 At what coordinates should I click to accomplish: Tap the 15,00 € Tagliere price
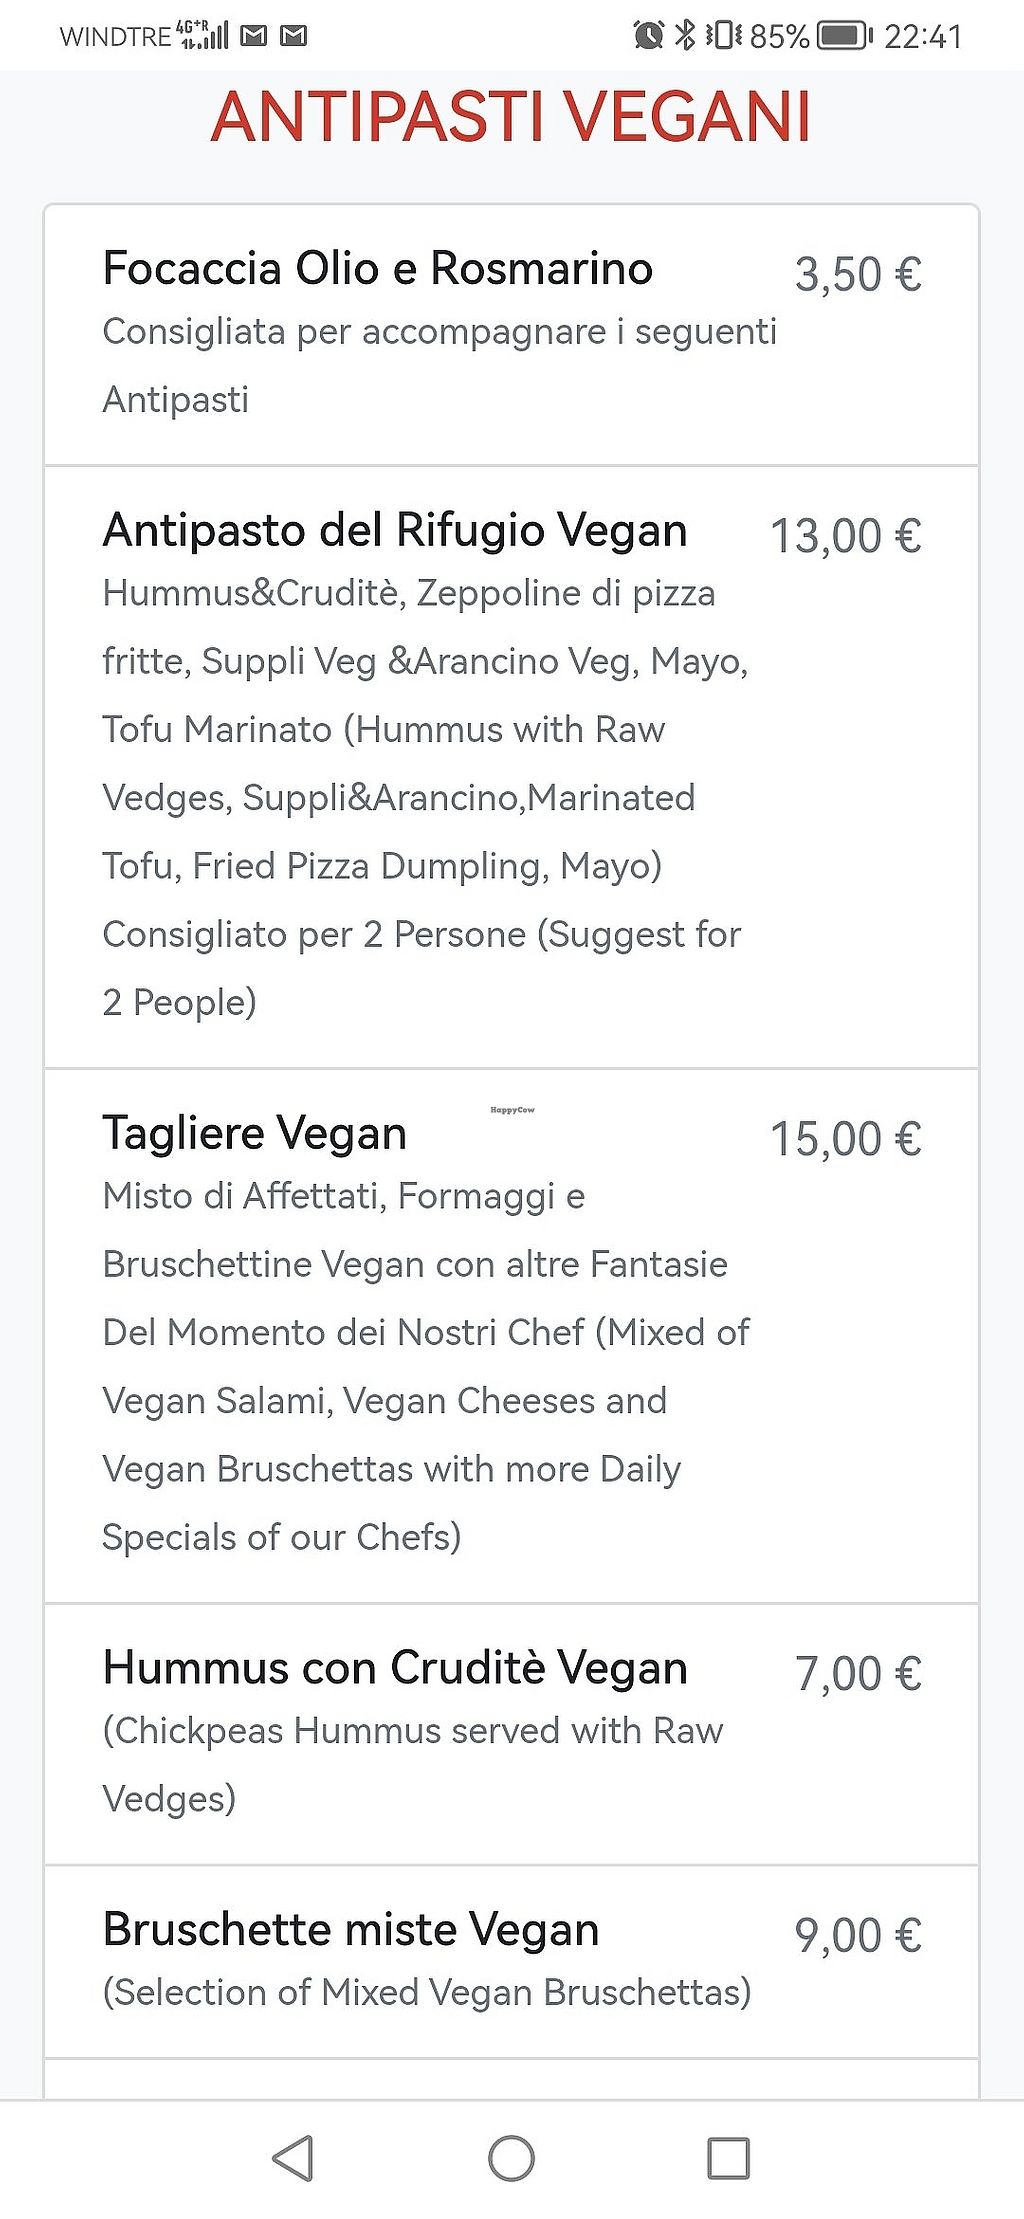click(x=846, y=1139)
